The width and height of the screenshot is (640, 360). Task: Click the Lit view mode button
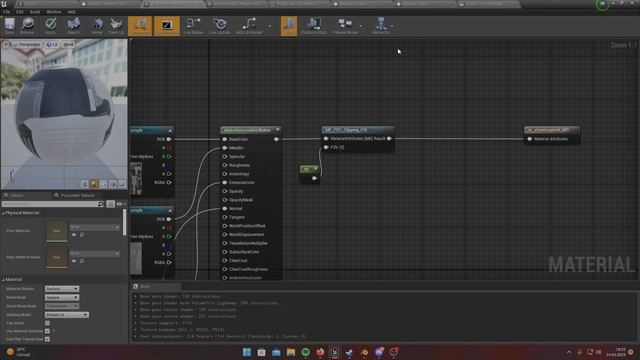point(52,44)
